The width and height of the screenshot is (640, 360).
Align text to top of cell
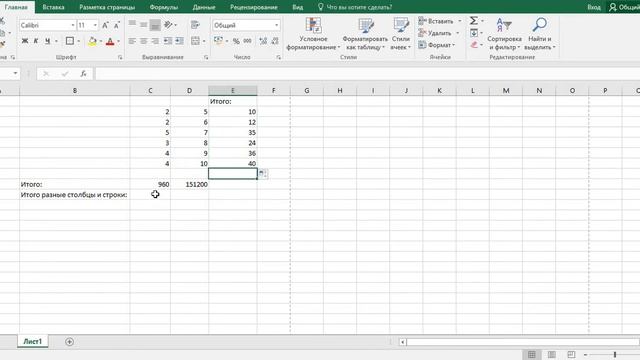point(132,24)
